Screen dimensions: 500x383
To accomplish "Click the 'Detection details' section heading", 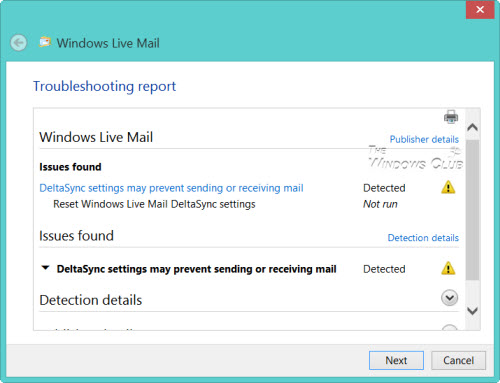I will (x=91, y=300).
